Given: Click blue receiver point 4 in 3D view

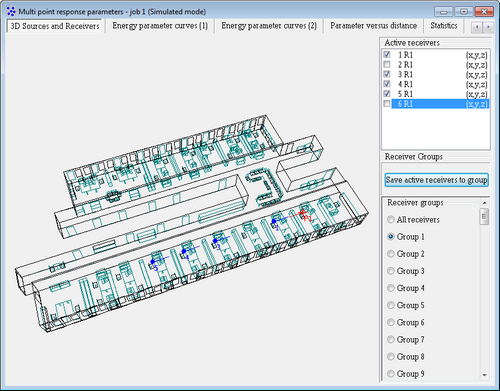Looking at the screenshot, I should pos(184,251).
